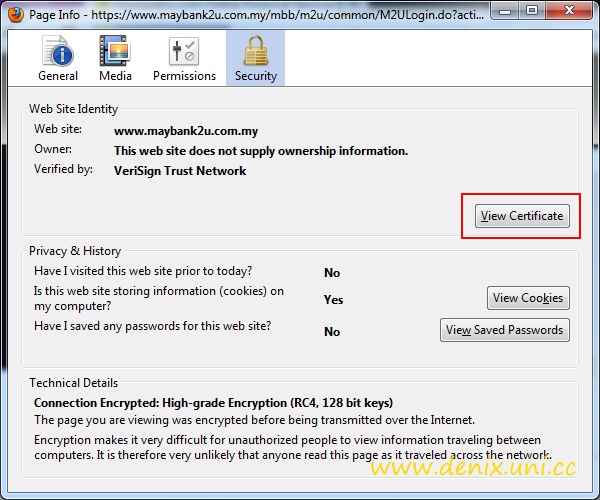Screen dimensions: 600x500
Task: Select the VeriSign Trust Network text
Action: (180, 171)
